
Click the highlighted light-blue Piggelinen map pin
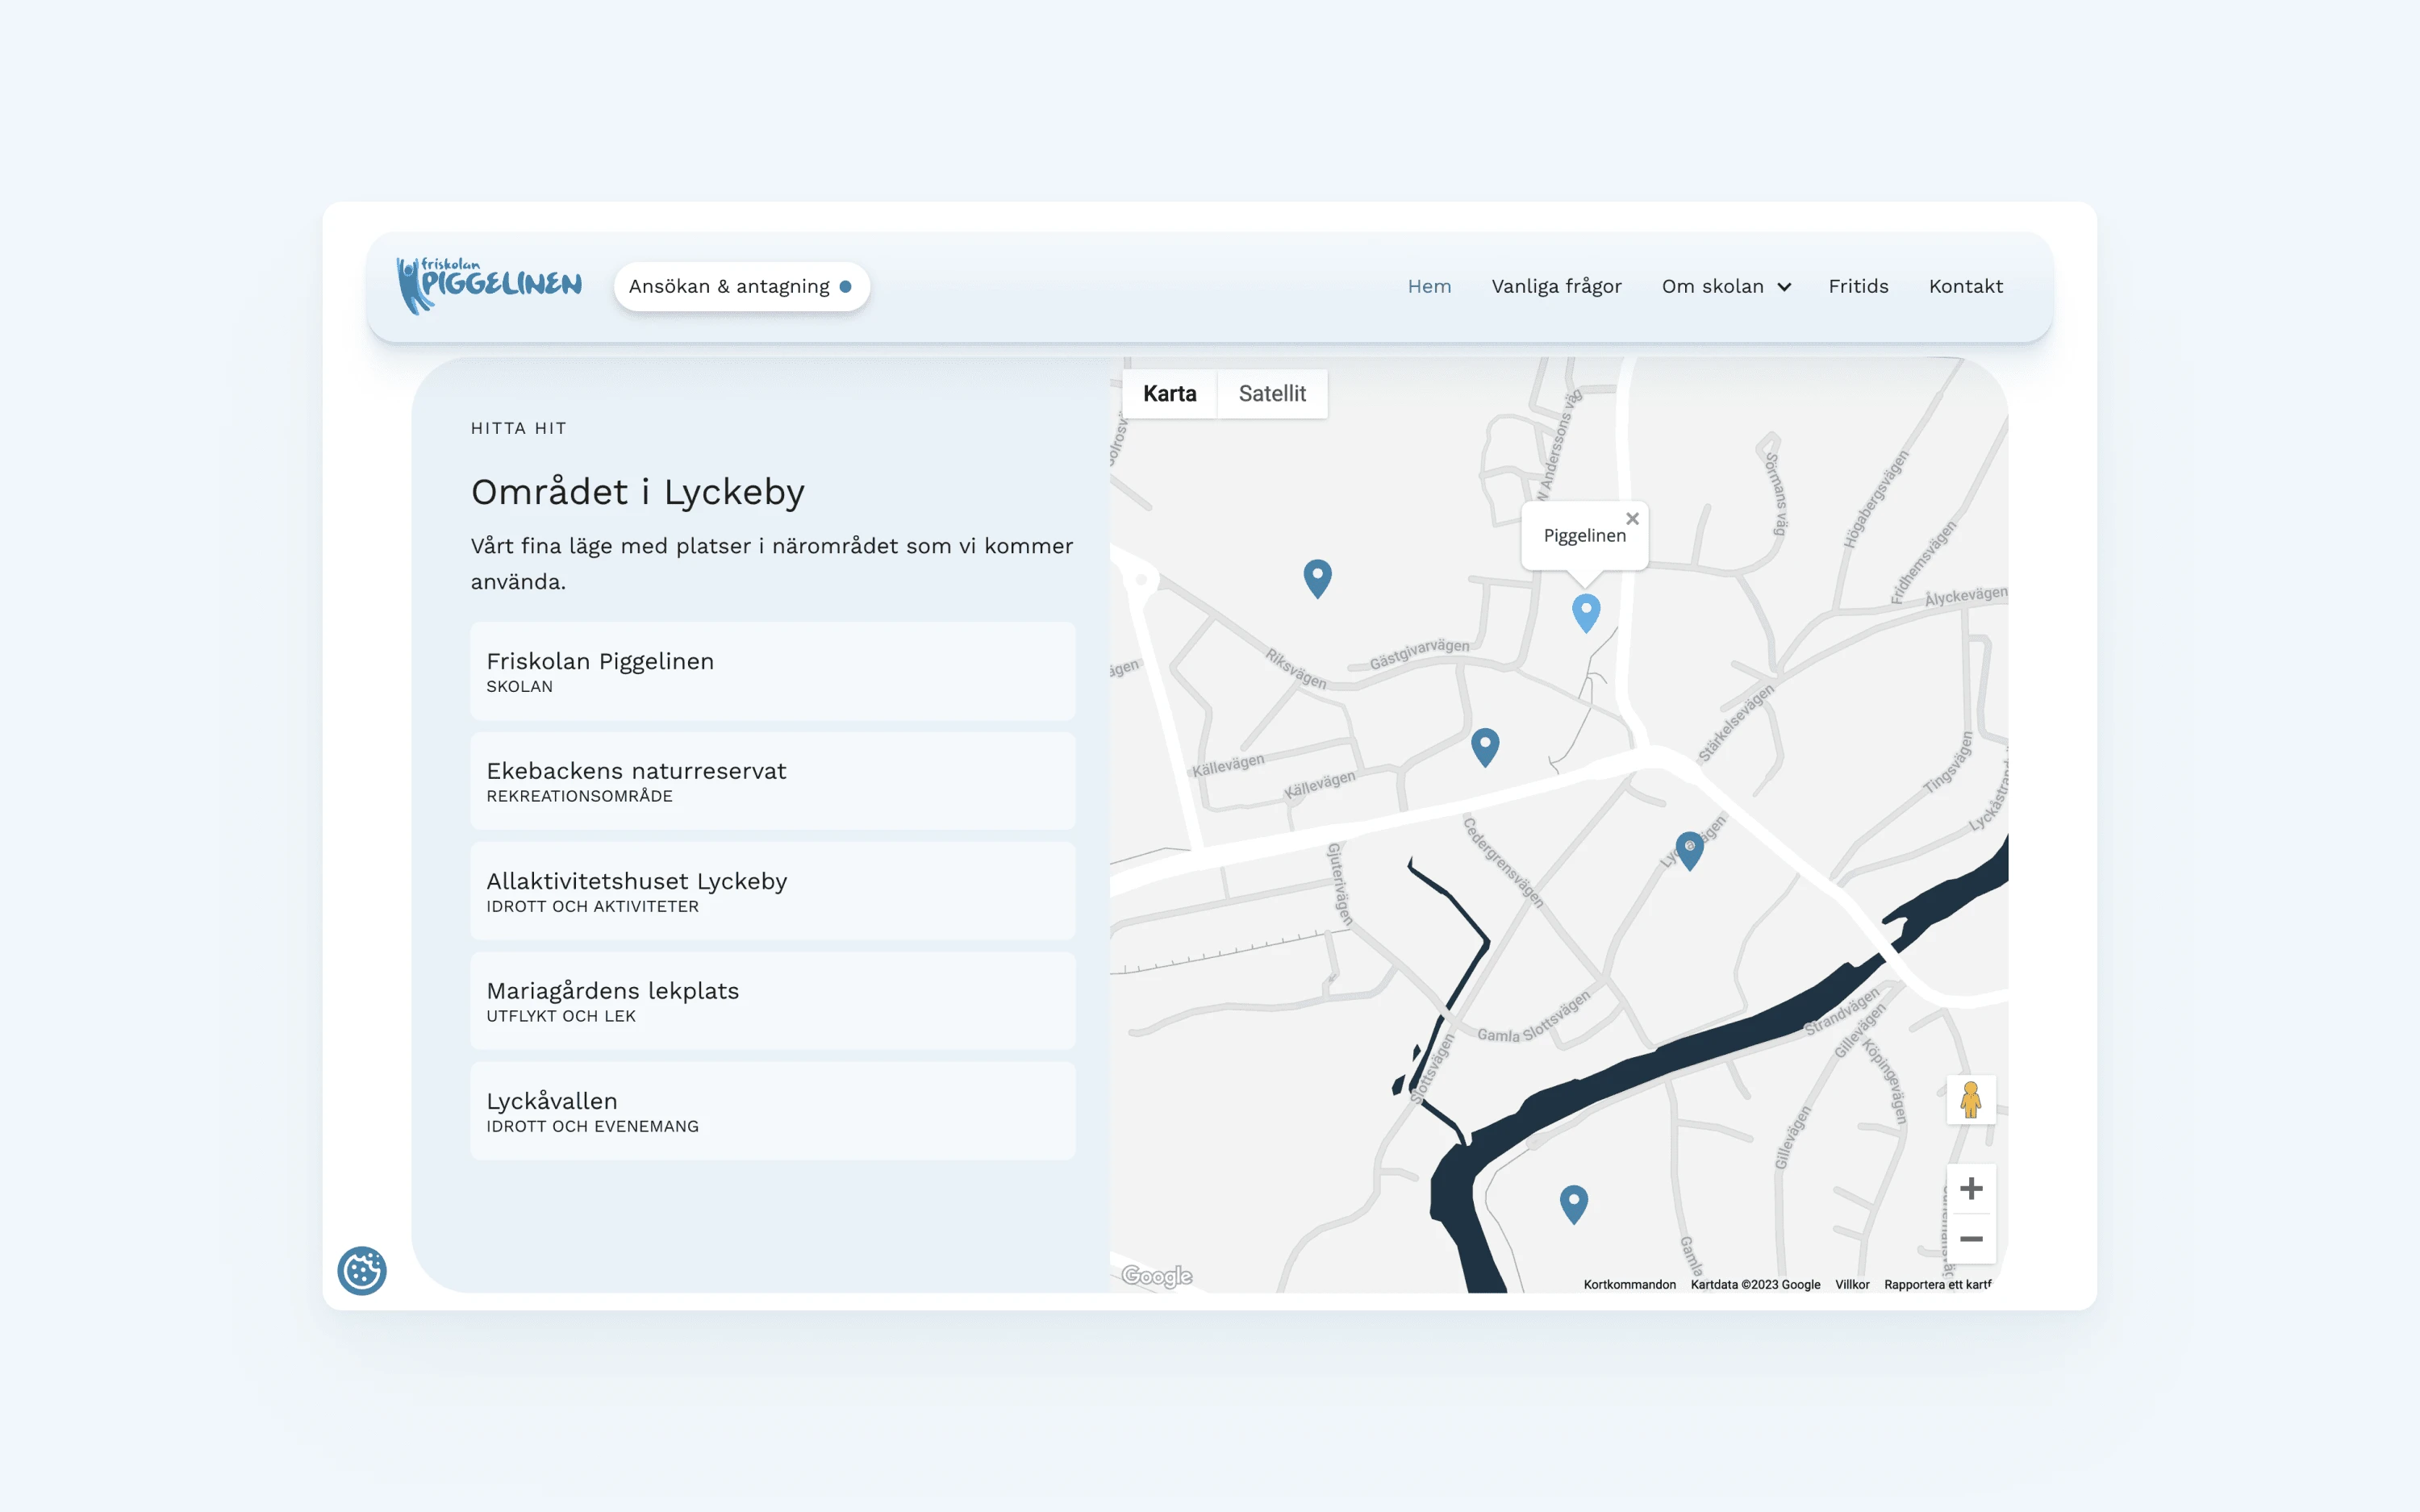[1586, 612]
